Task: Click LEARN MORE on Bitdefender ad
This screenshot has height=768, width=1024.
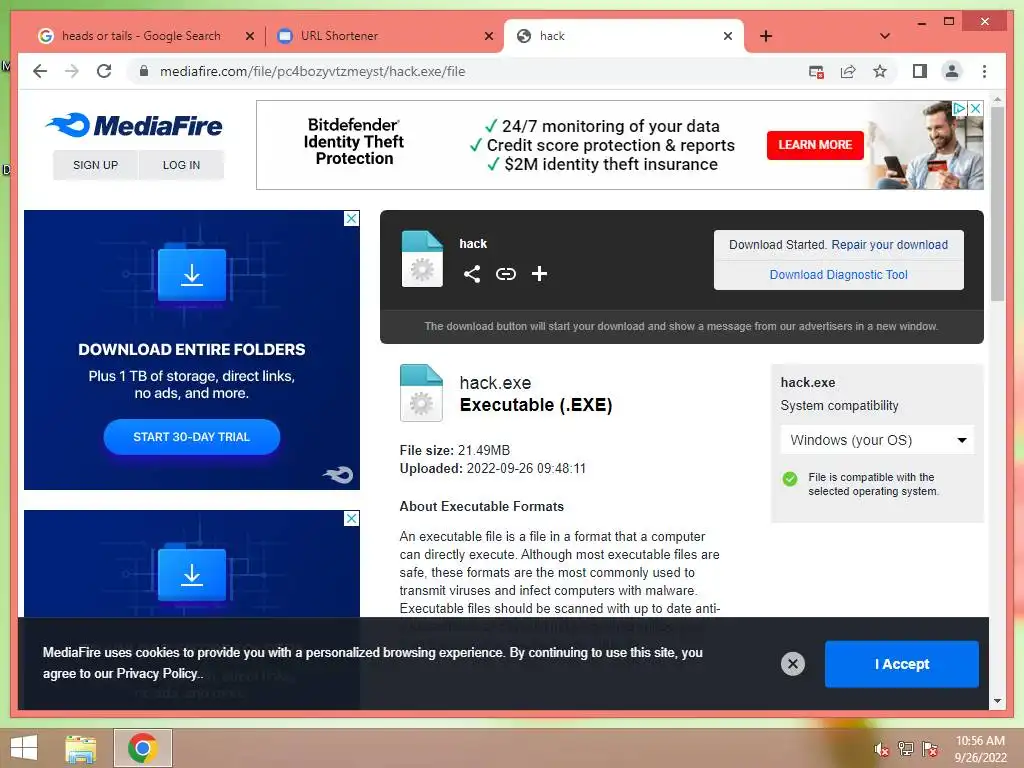Action: point(815,145)
